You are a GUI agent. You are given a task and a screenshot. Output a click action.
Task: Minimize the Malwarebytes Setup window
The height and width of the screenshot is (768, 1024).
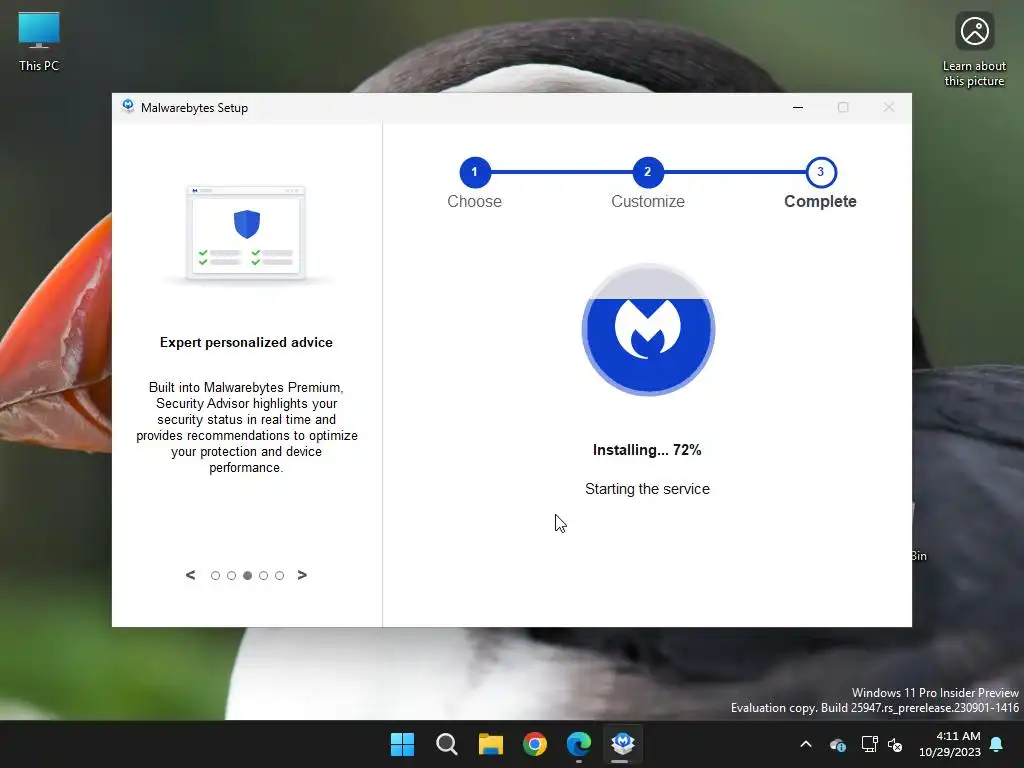point(798,107)
